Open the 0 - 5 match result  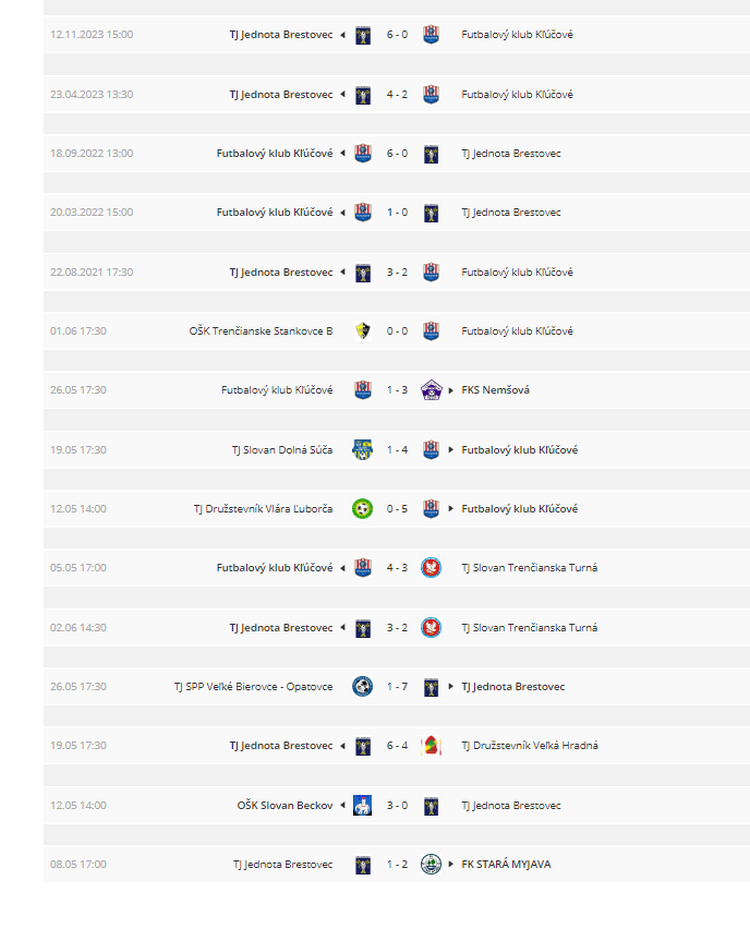click(397, 509)
